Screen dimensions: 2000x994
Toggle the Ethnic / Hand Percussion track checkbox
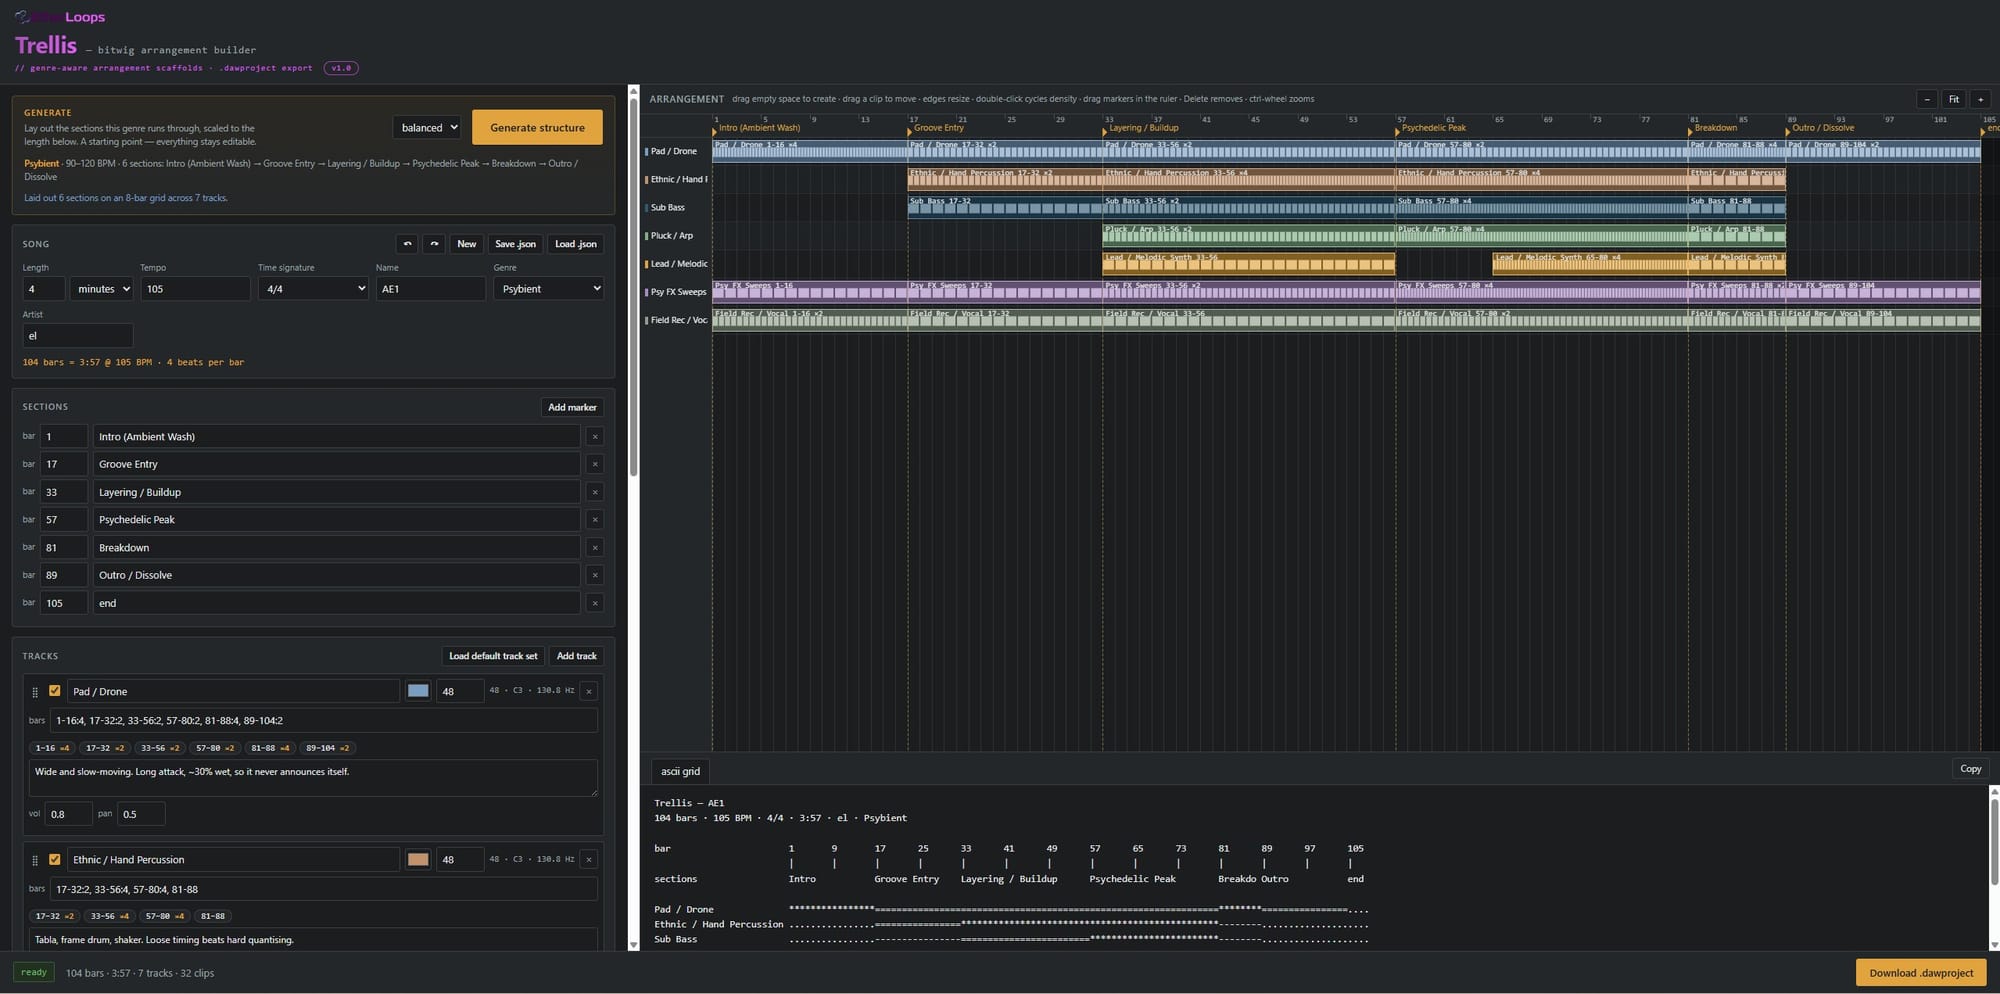coord(55,859)
